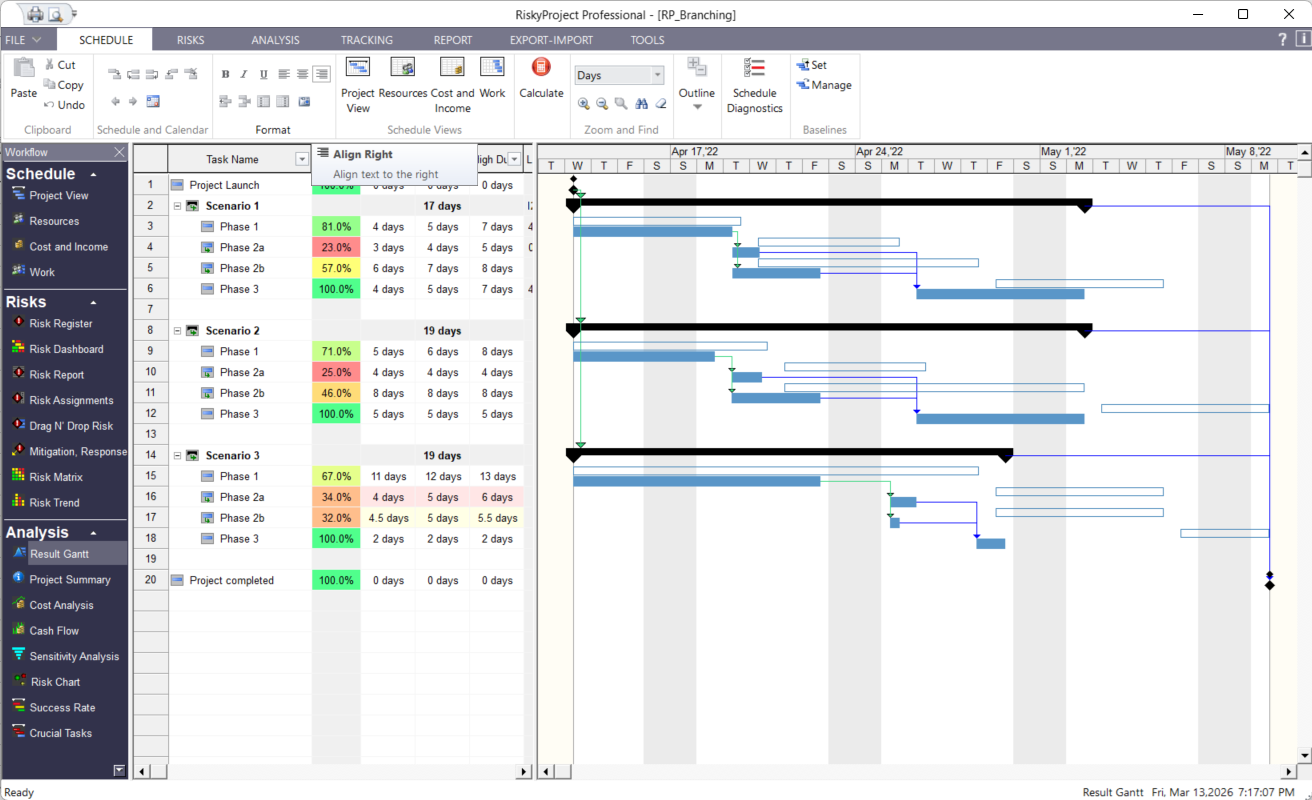Screen dimensions: 1312x800
Task: Open the TOOLS menu
Action: [647, 40]
